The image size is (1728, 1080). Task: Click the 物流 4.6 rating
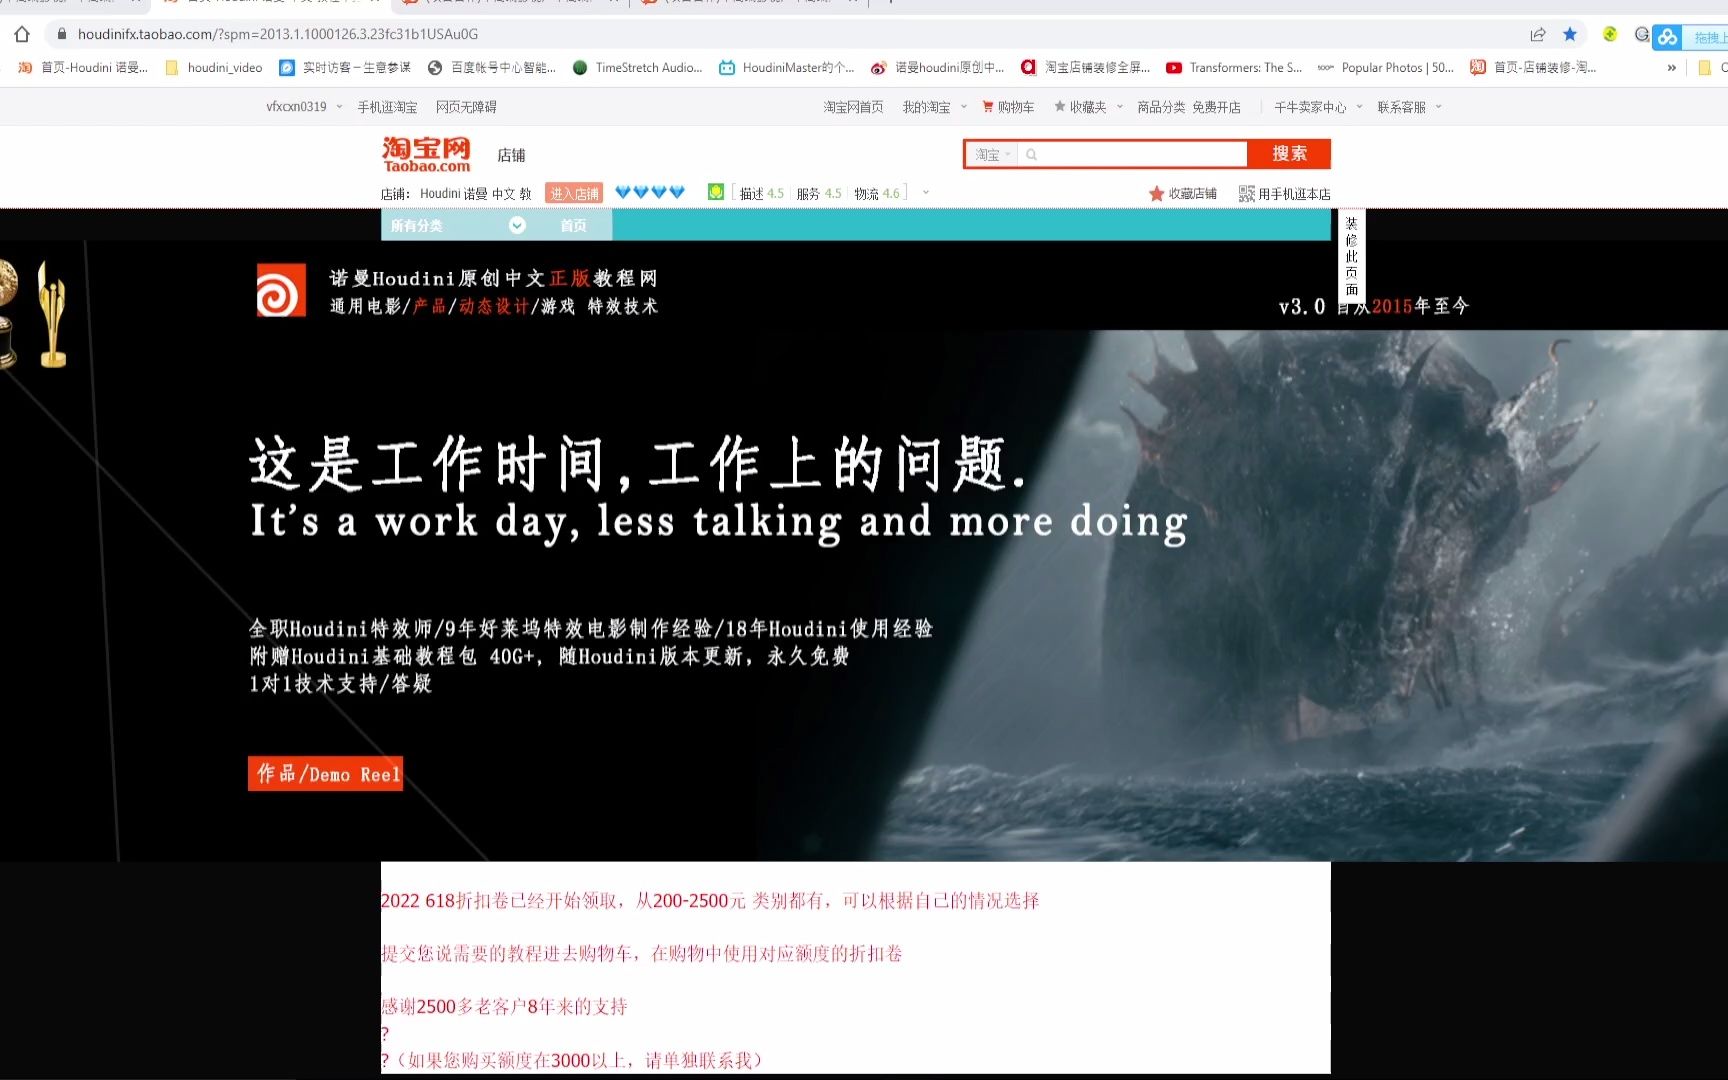pos(877,194)
